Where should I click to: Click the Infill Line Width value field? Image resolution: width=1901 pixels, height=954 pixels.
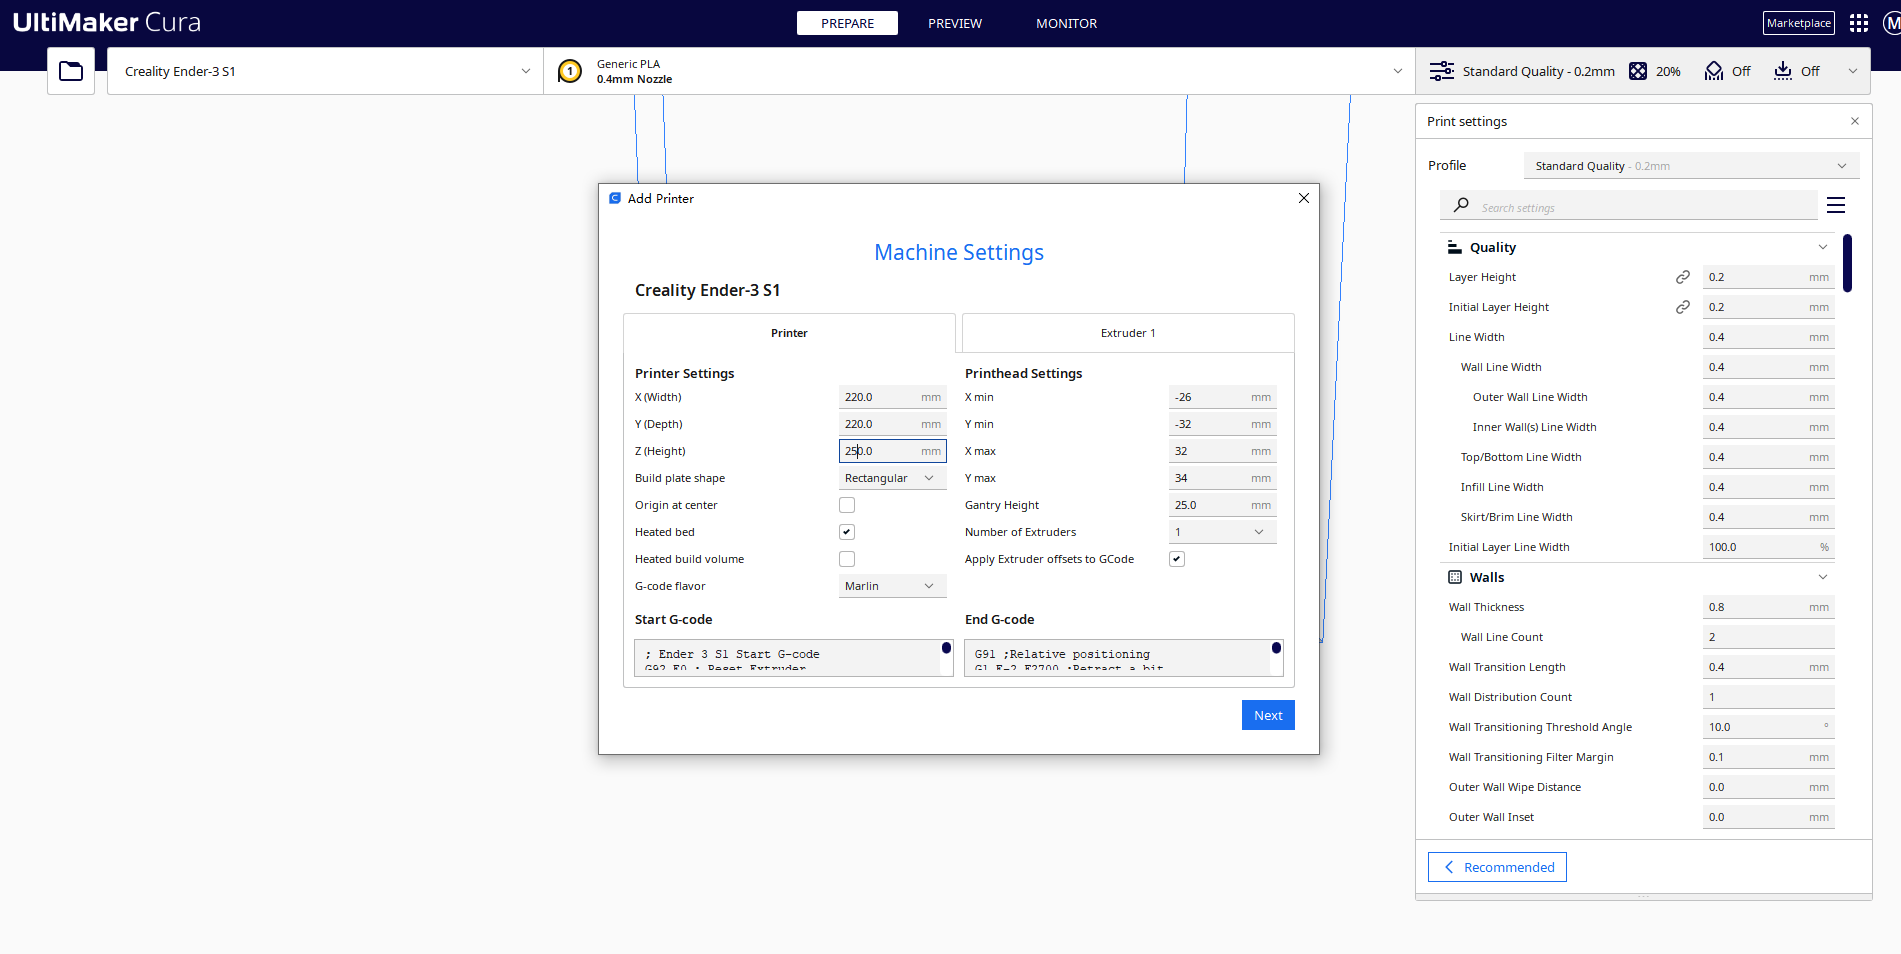click(1769, 487)
